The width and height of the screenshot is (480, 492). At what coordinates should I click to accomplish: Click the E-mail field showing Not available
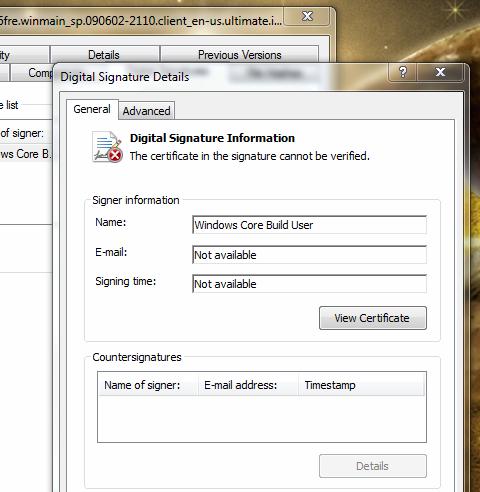coord(310,255)
